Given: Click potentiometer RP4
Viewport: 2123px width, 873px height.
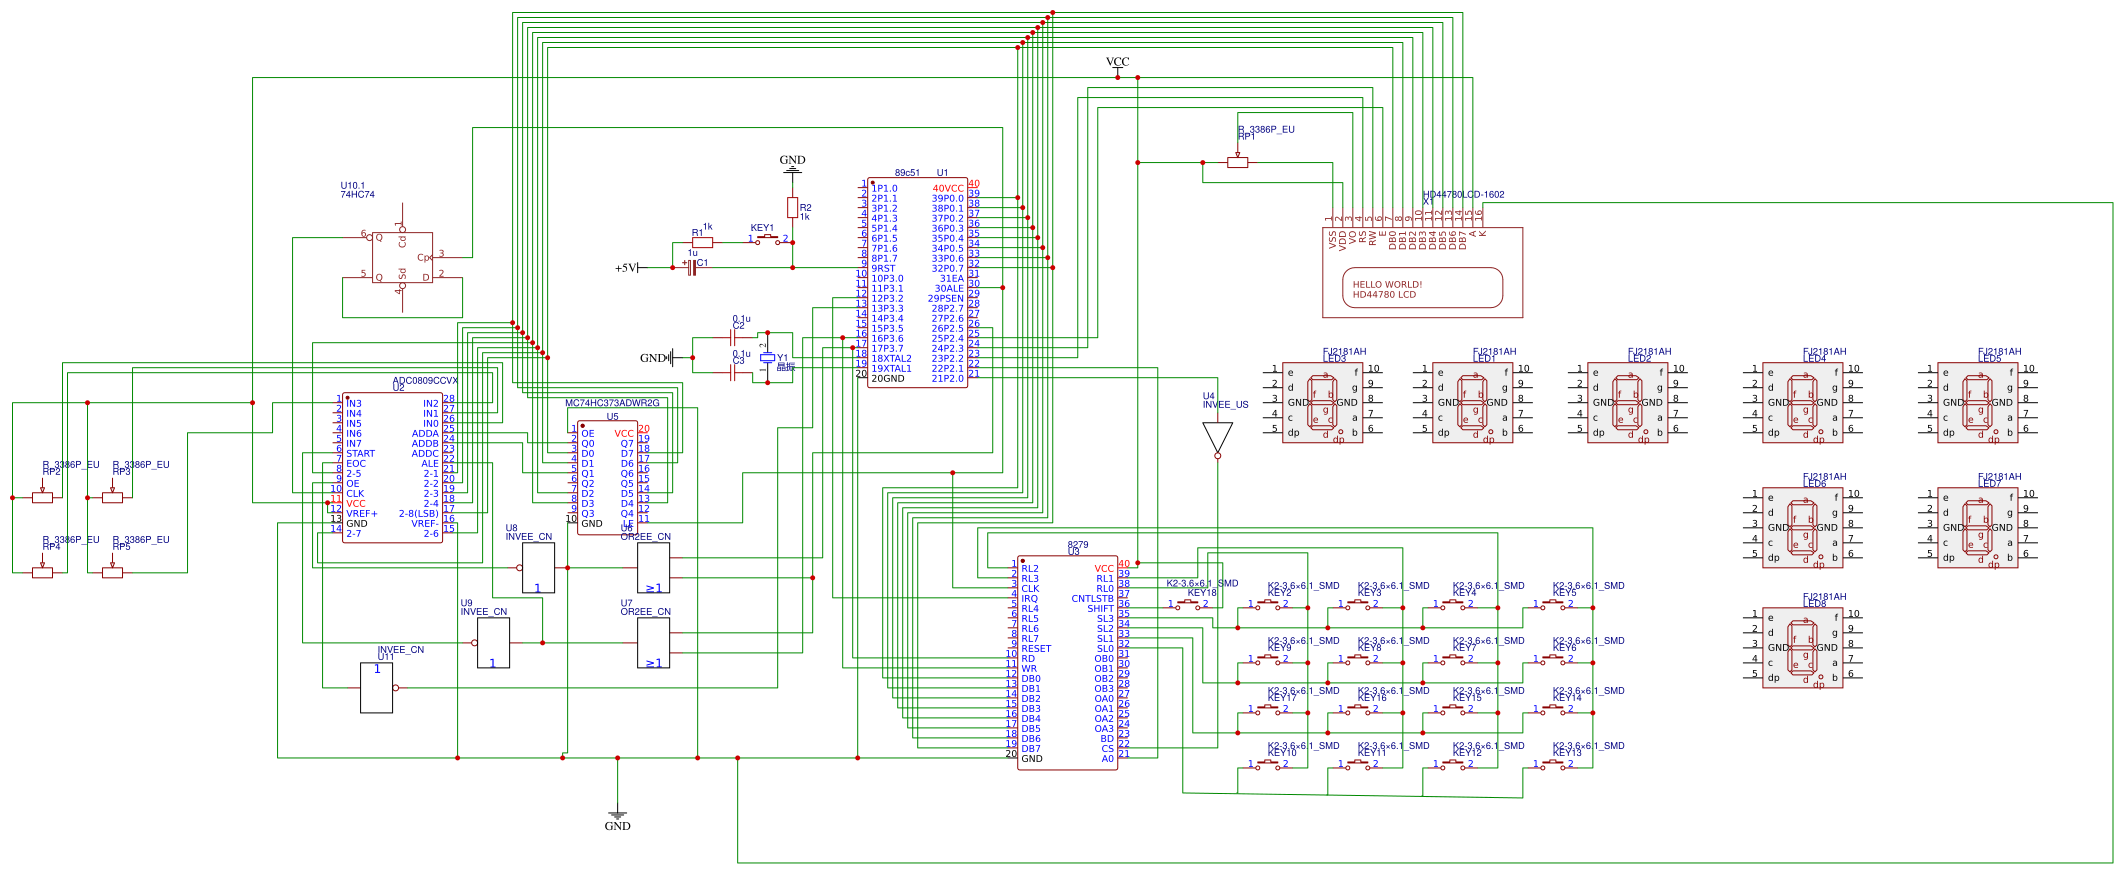Looking at the screenshot, I should [x=42, y=572].
